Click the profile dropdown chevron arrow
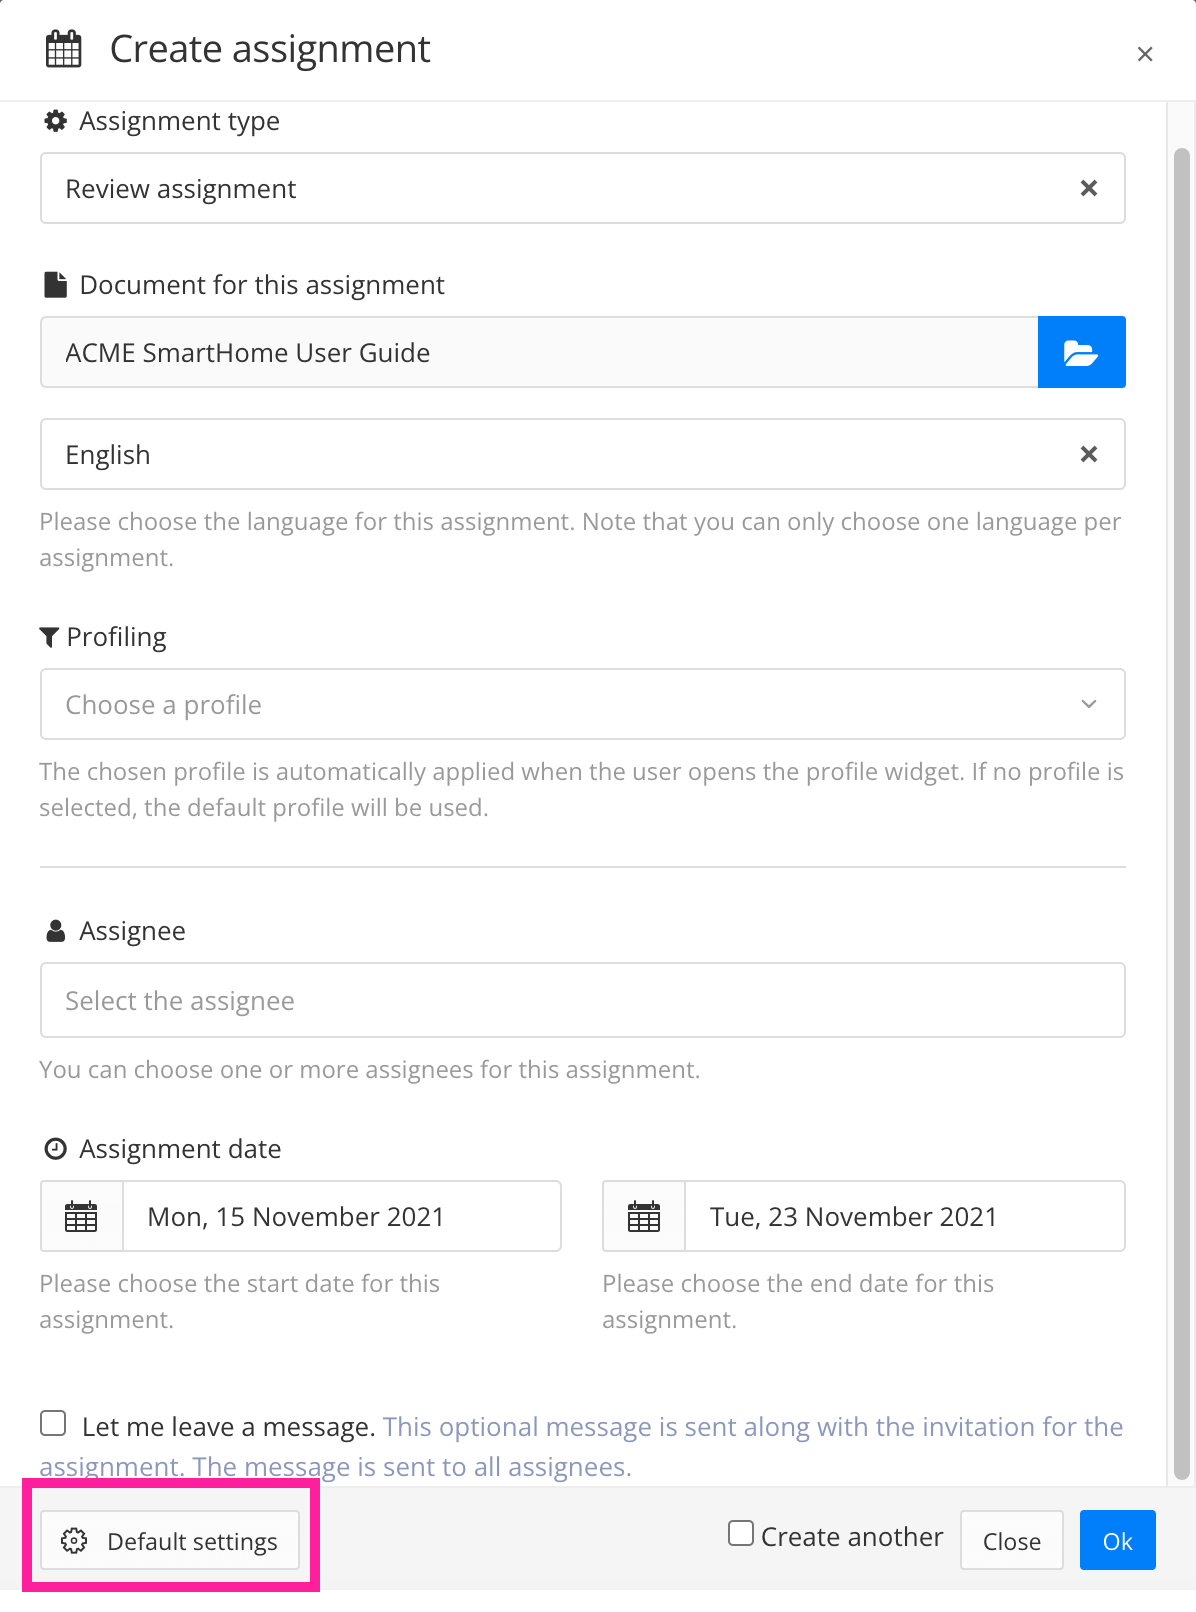The image size is (1196, 1612). 1089,704
